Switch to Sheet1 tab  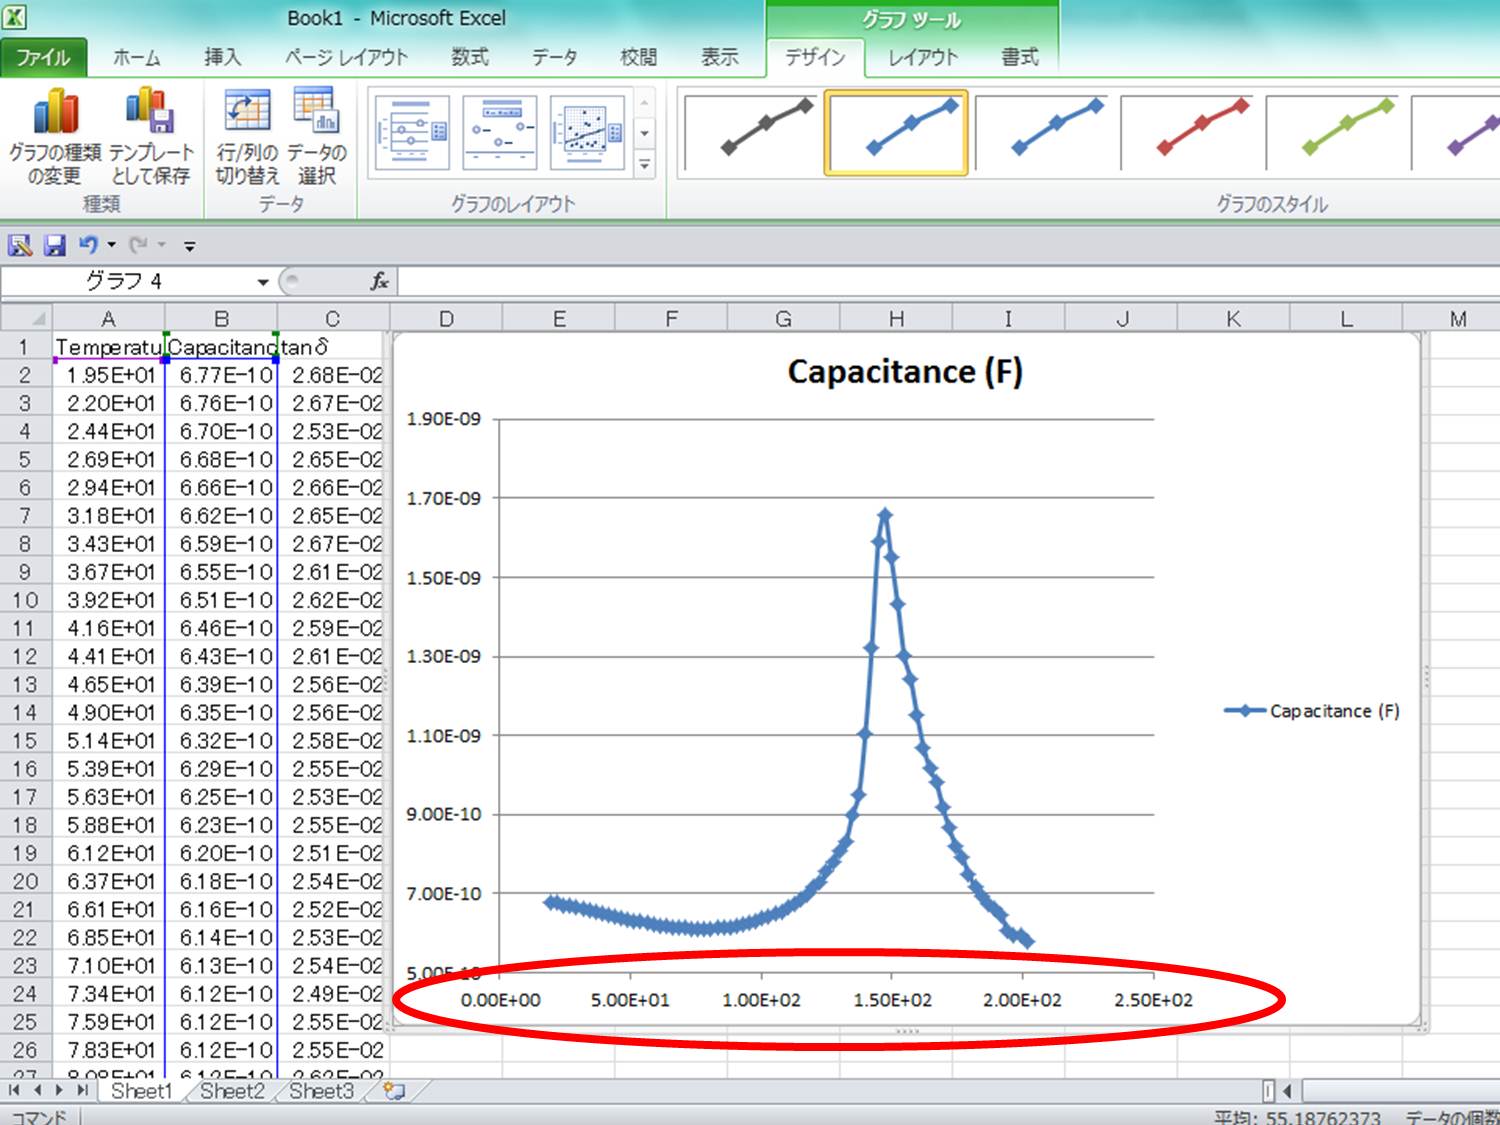(x=141, y=1091)
